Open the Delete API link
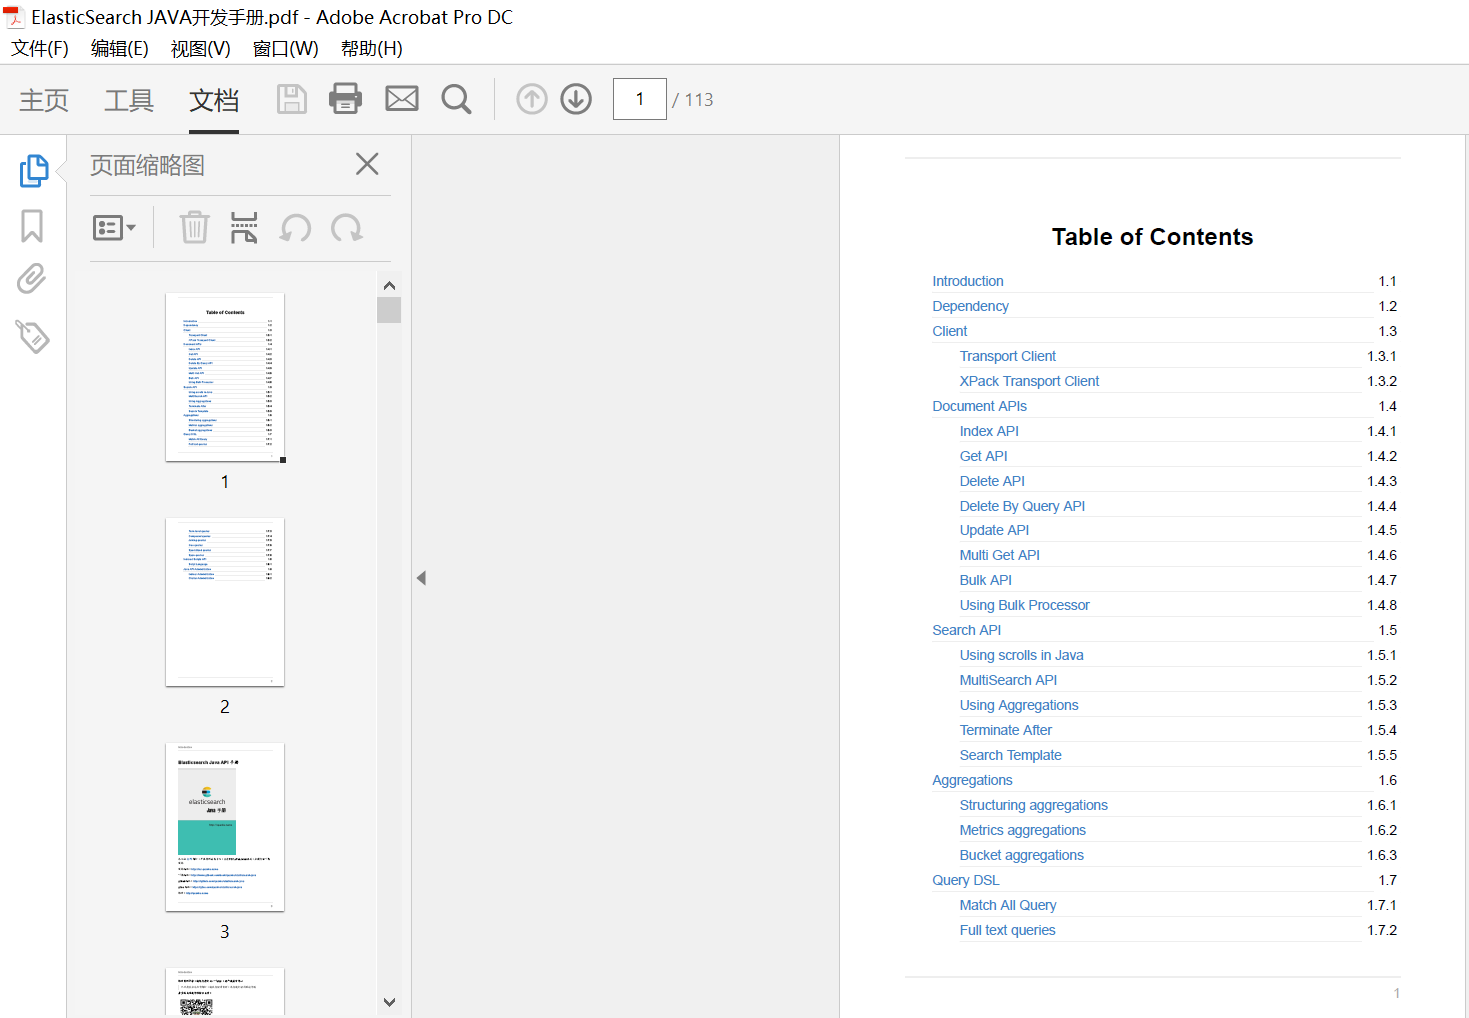The image size is (1469, 1018). point(992,481)
